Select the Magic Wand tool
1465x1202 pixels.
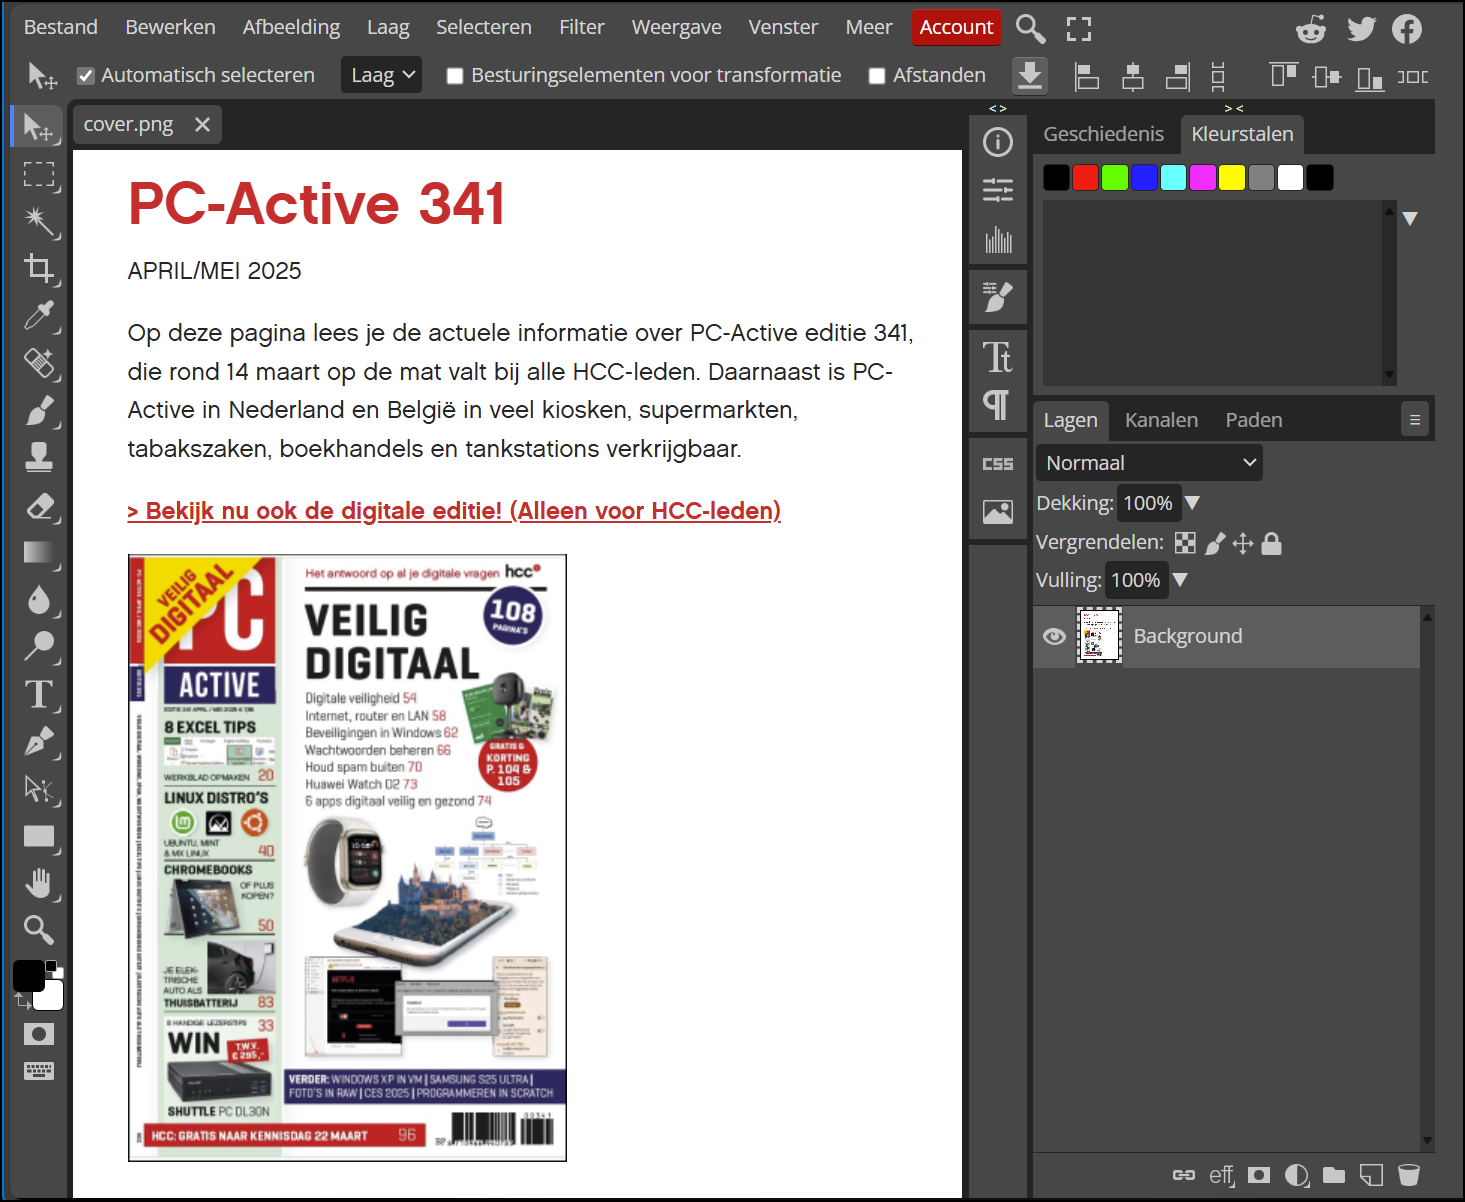click(39, 221)
